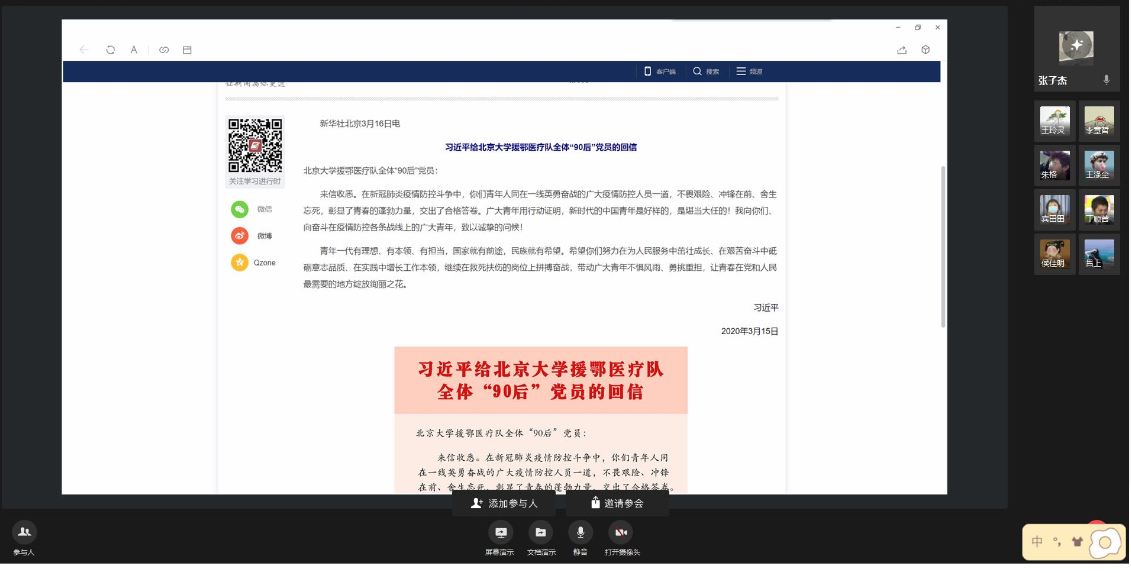Image resolution: width=1131 pixels, height=573 pixels.
Task: Click the 邀请参会 invite button
Action: 617,503
